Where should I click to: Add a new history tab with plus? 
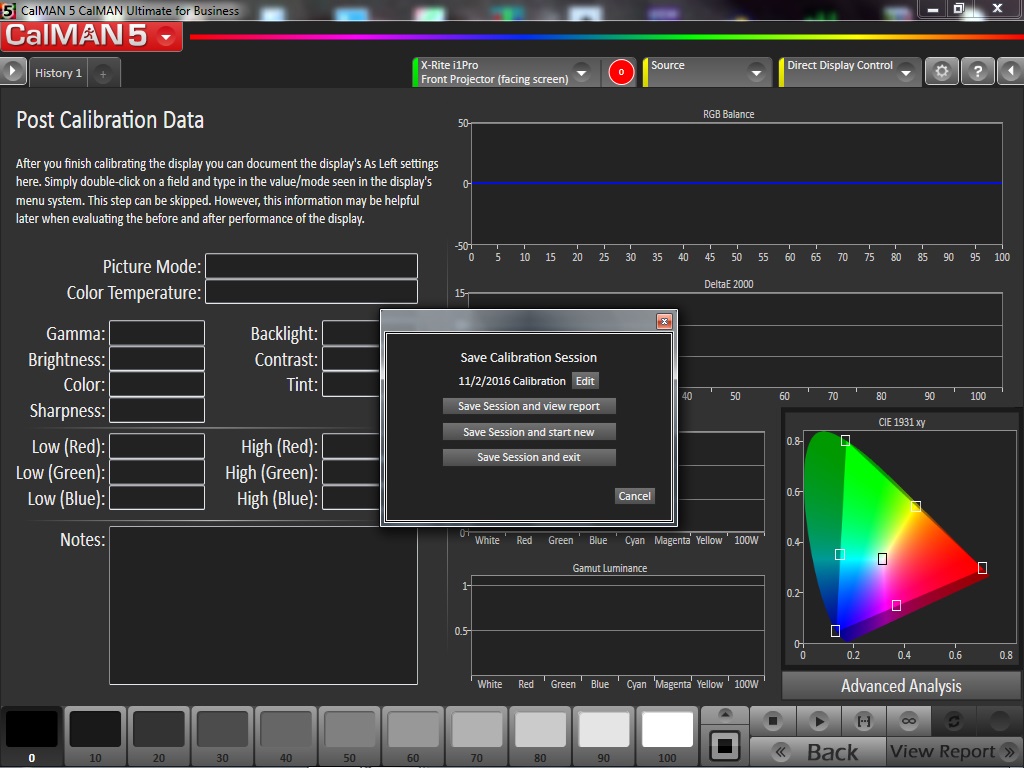point(103,73)
